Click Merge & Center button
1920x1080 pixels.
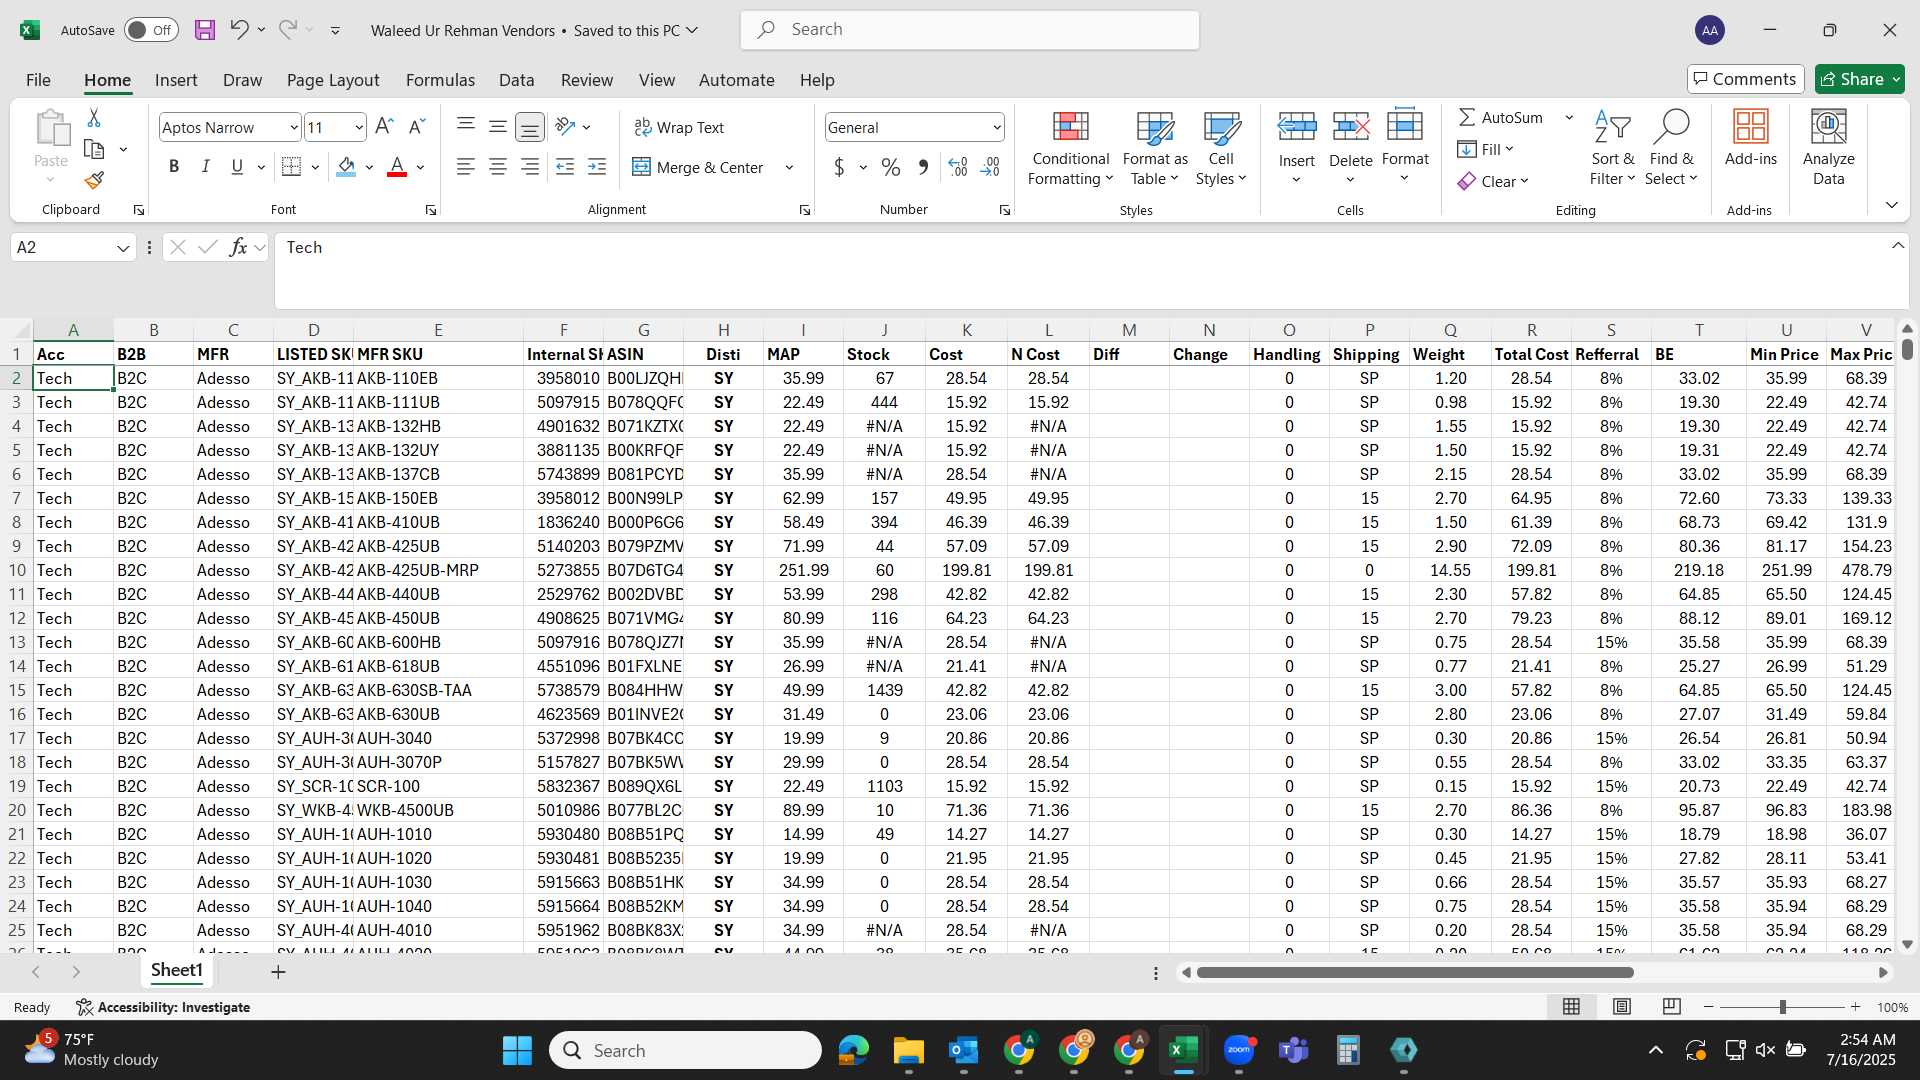(x=698, y=167)
